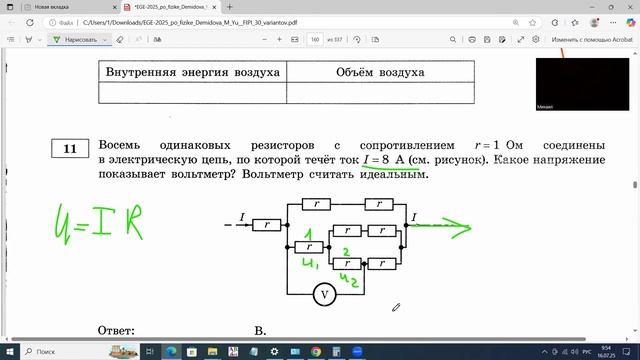Close the EGE-2025 PDF tab

[214, 7]
